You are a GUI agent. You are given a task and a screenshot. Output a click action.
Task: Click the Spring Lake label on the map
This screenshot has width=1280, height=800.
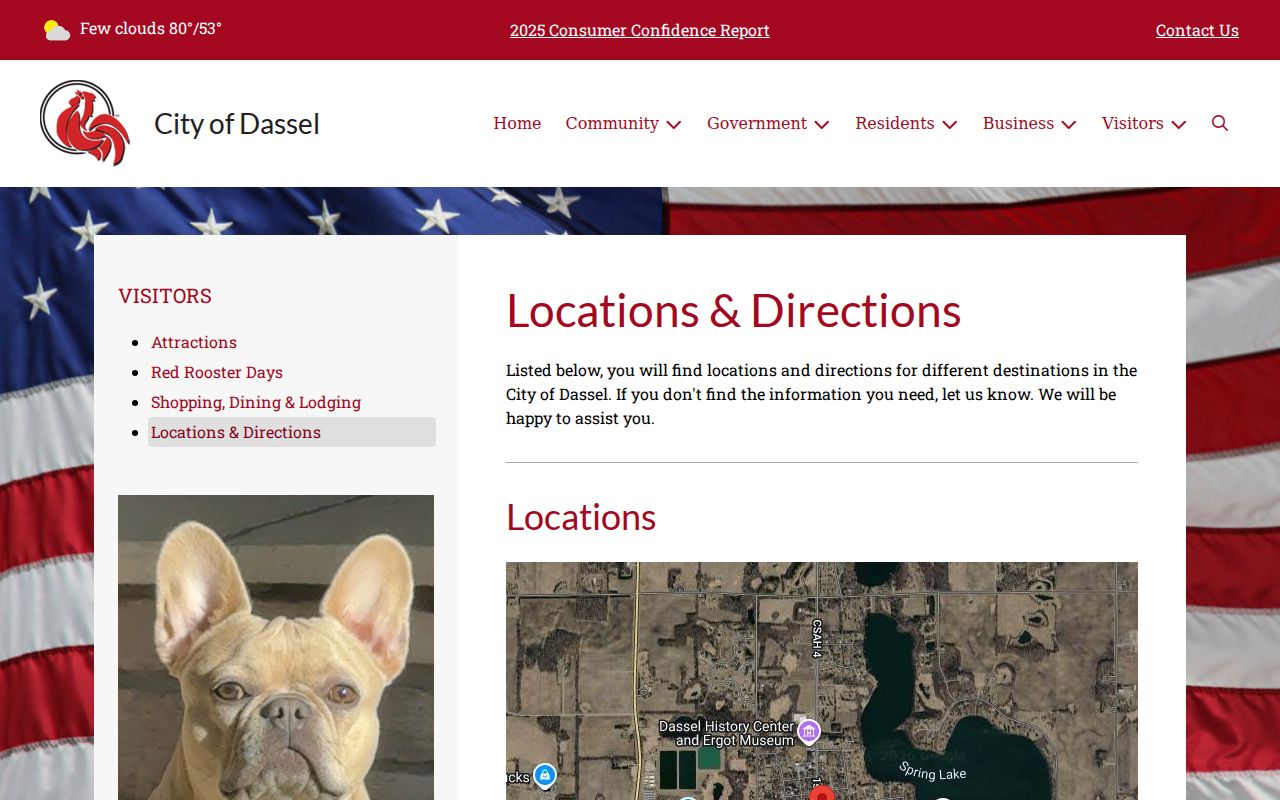(x=932, y=772)
